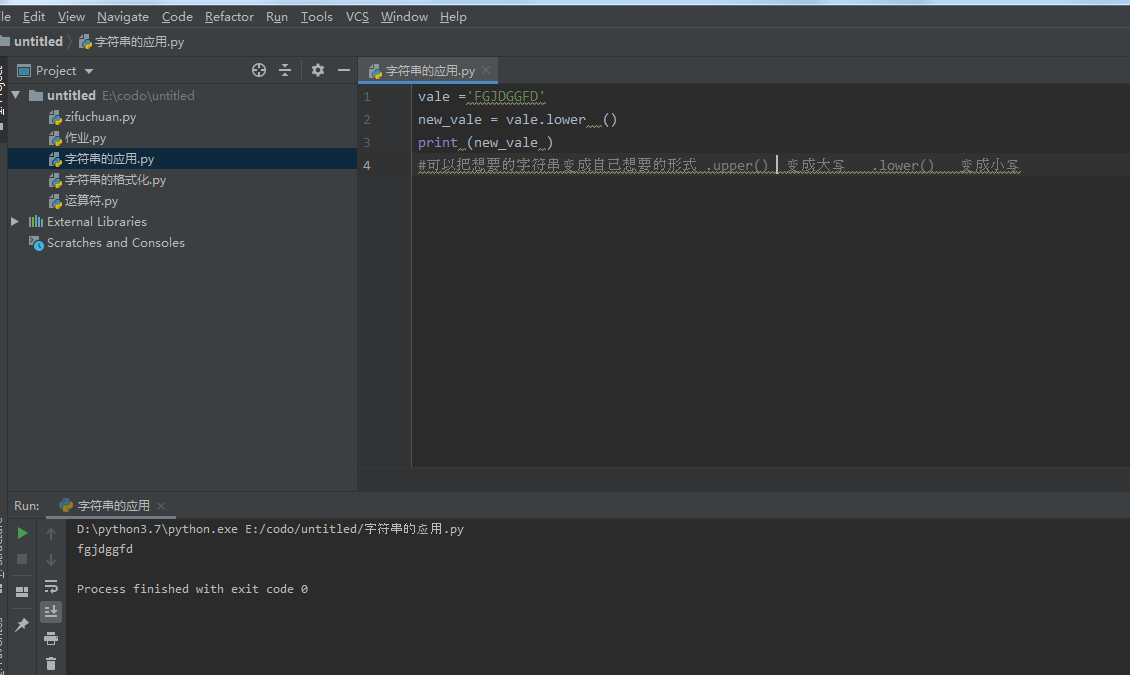Select 字符串的格式化.py in the project tree

pyautogui.click(x=115, y=179)
